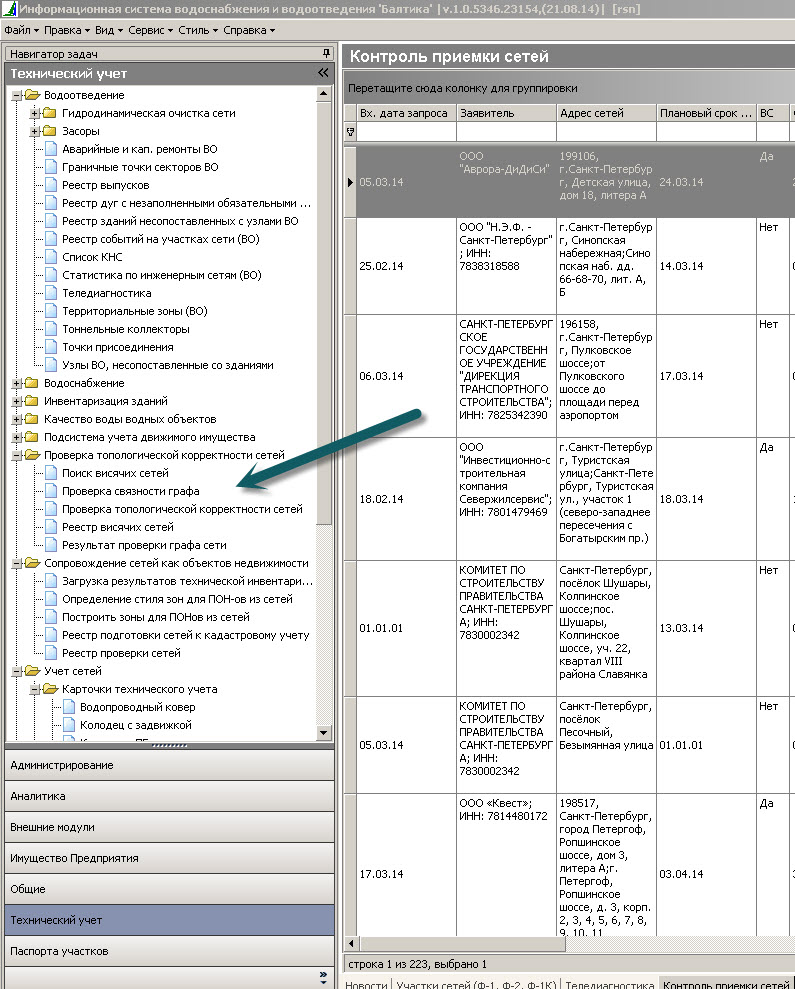Screen dimensions: 795x989
Task: Click tree scrollbar up arrow
Action: point(324,94)
